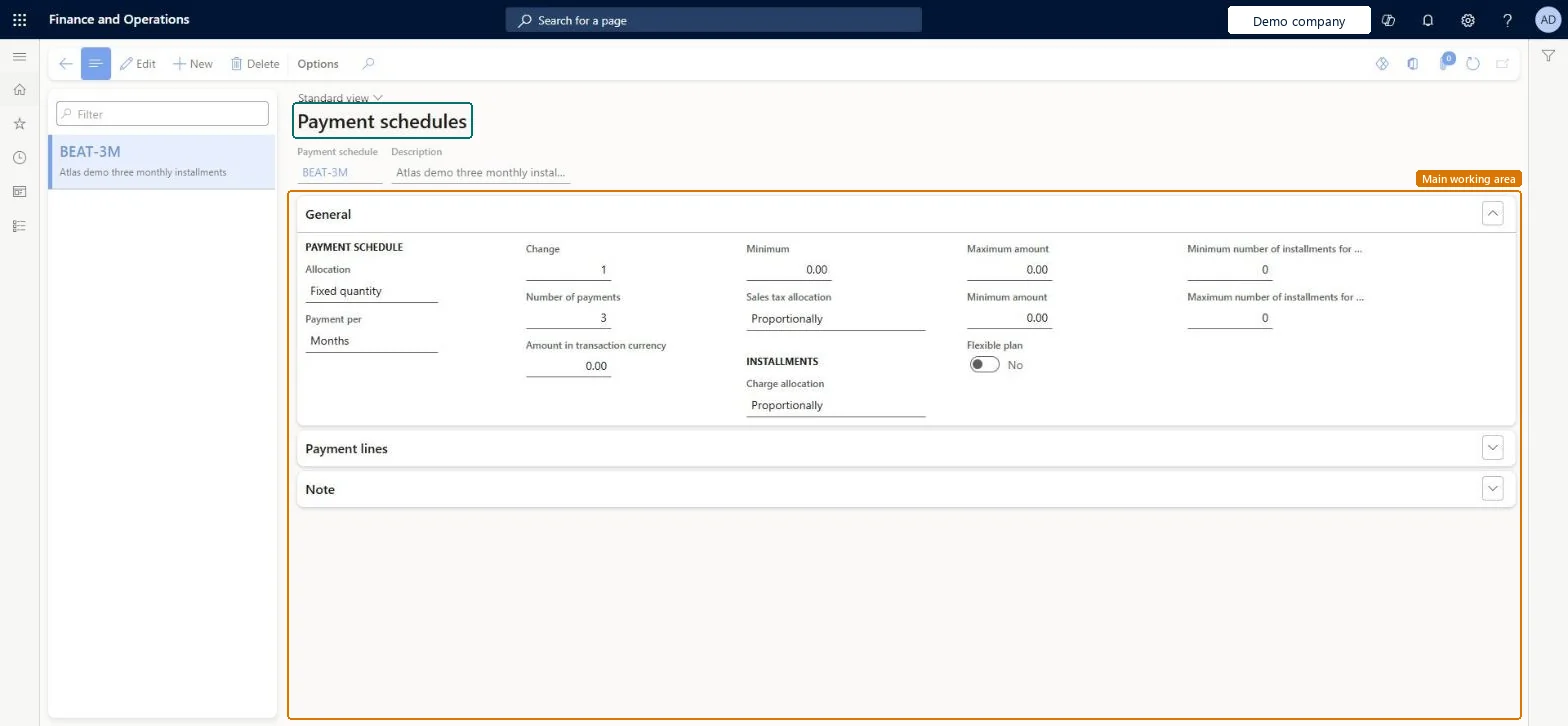Open the Recent clock icon in sidebar
The height and width of the screenshot is (726, 1568).
click(x=19, y=158)
